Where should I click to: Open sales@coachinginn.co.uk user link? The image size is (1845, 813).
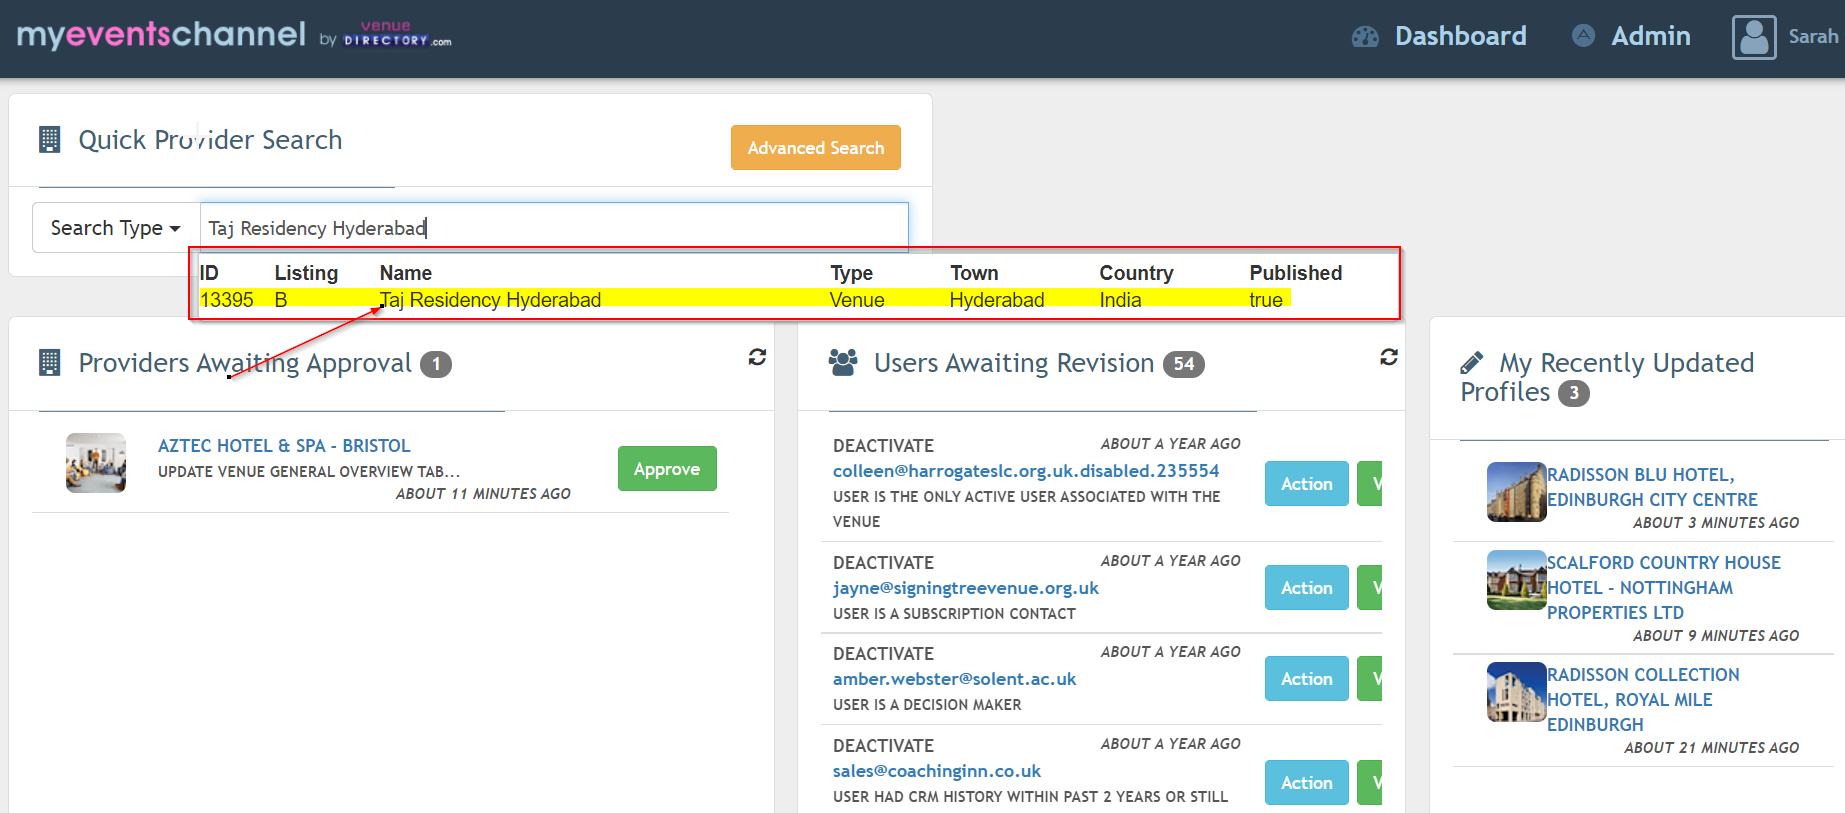937,771
